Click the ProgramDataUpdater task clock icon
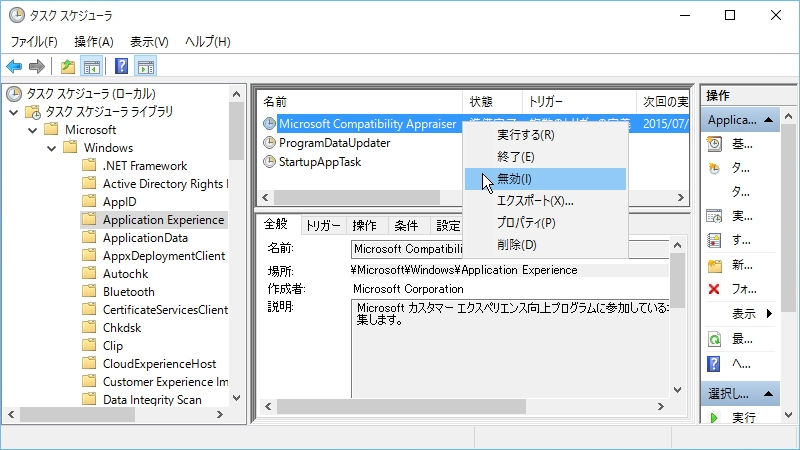 (269, 143)
